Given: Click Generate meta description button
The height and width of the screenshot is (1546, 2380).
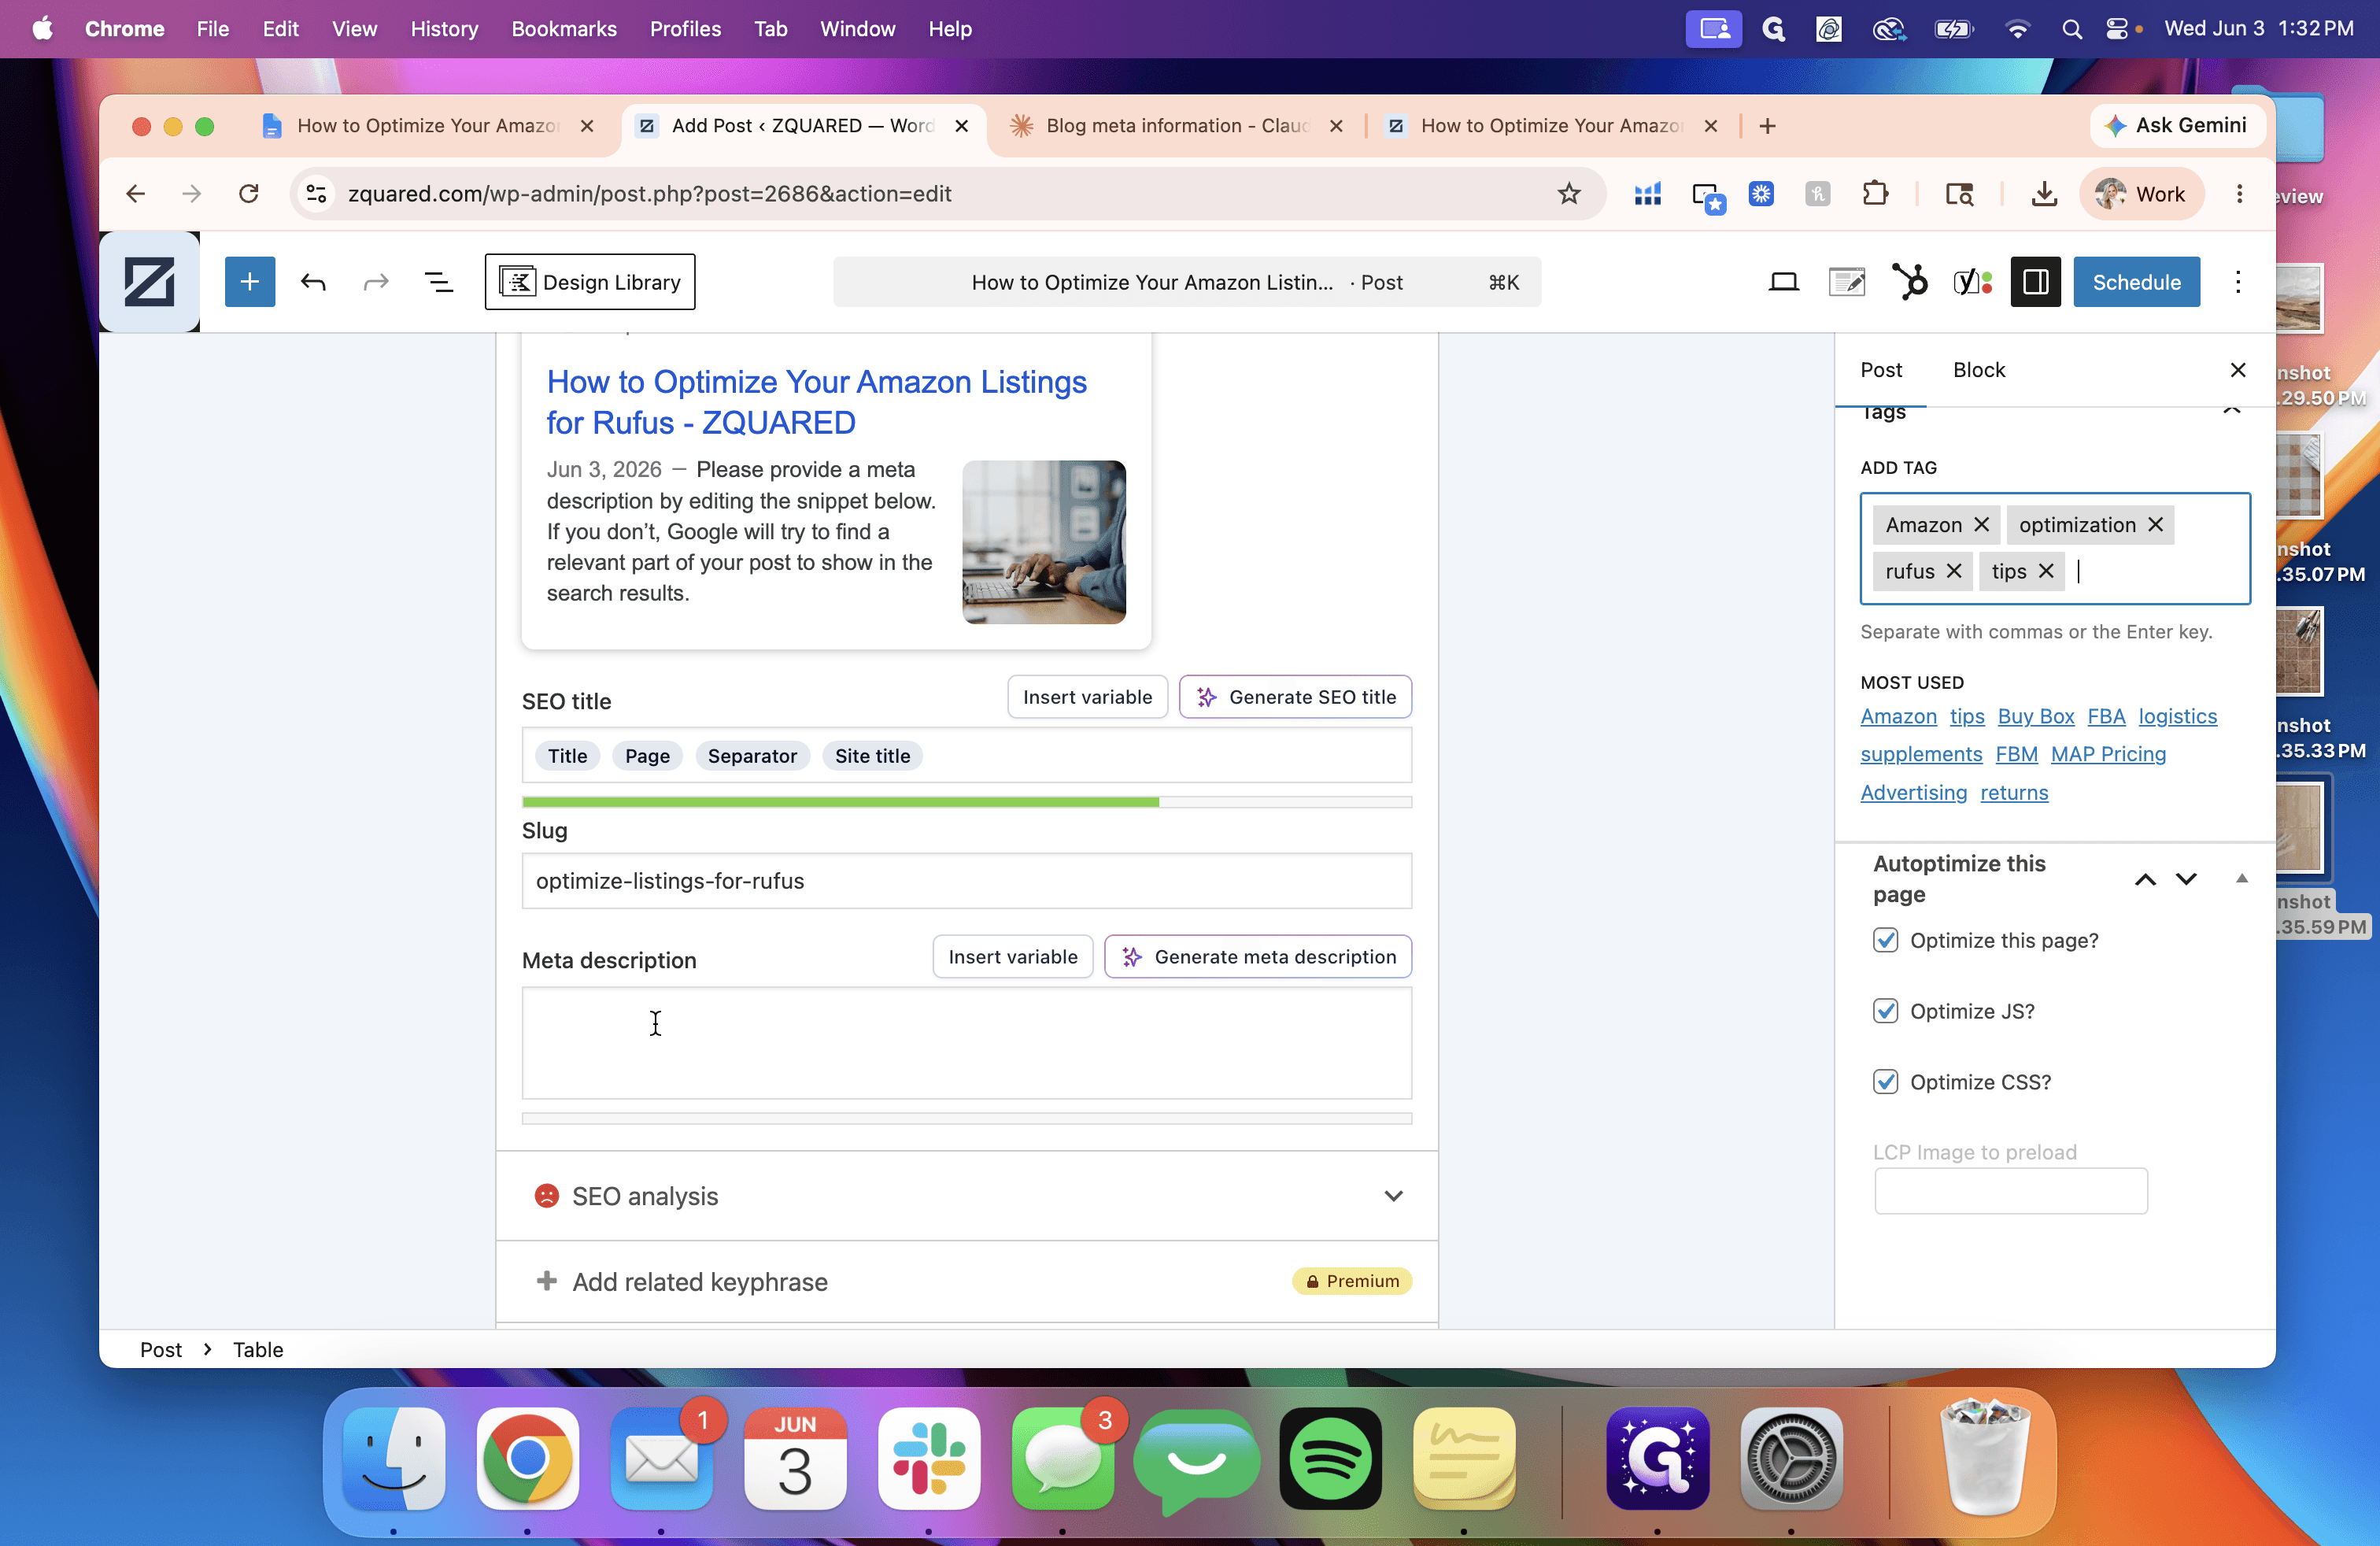Looking at the screenshot, I should tap(1258, 957).
